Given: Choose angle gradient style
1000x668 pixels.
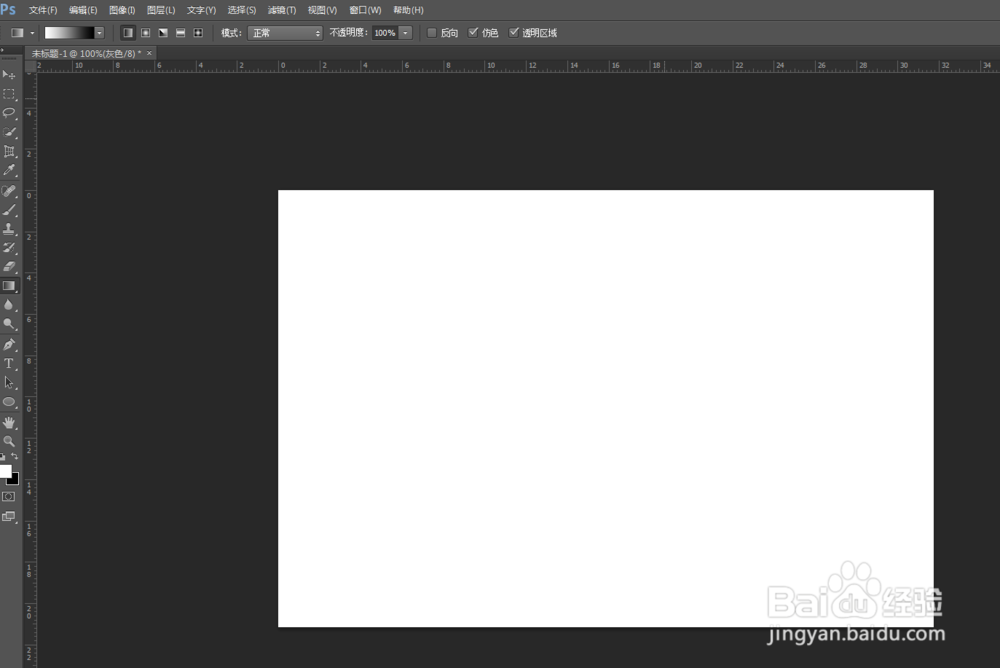Looking at the screenshot, I should (163, 33).
